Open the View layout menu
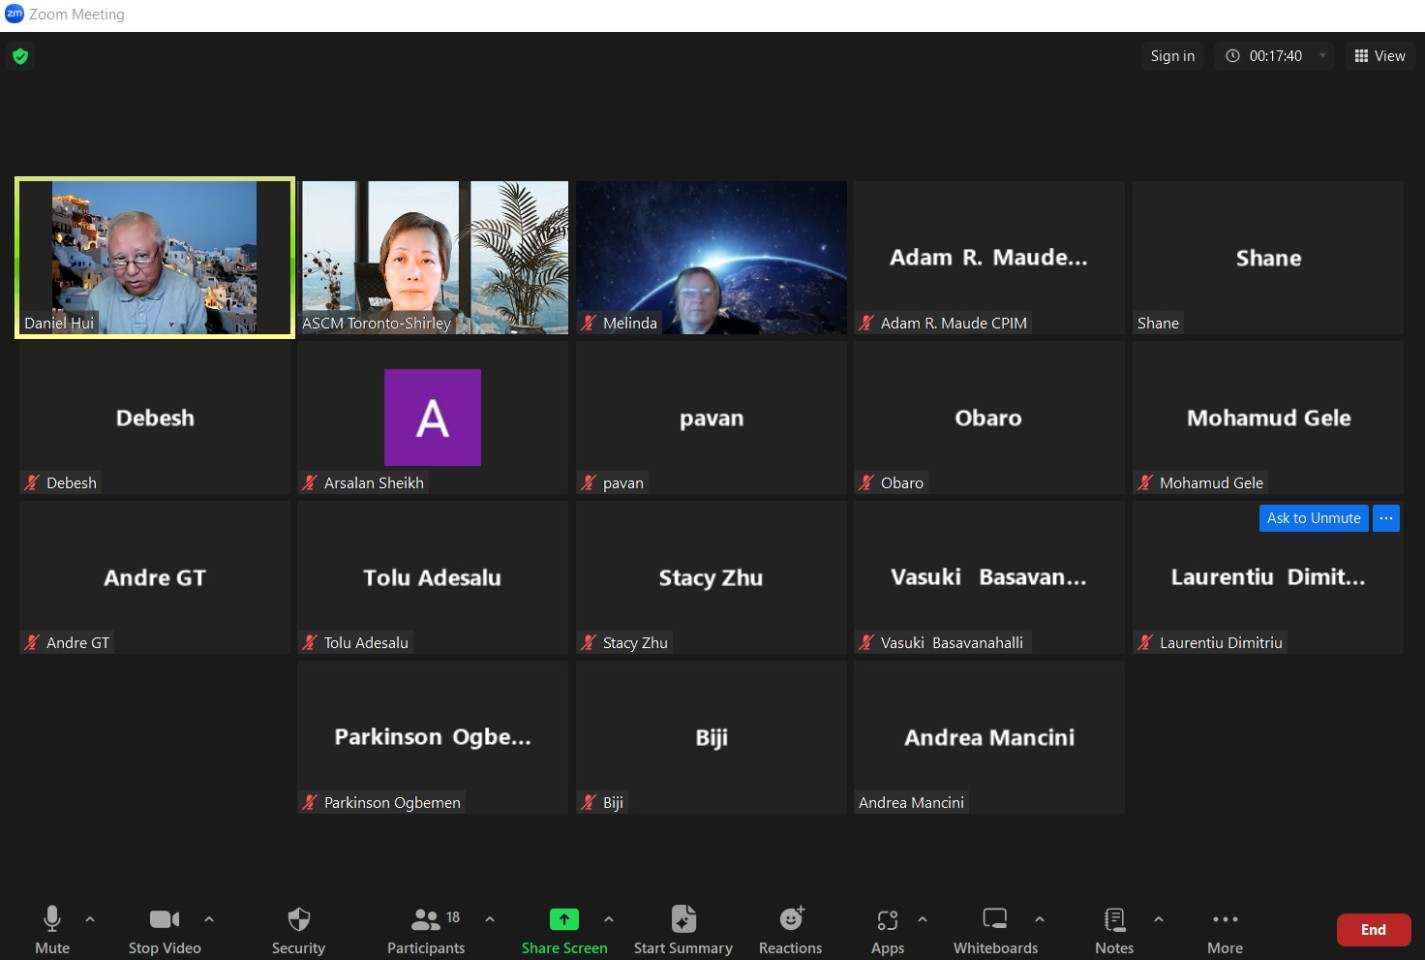Screen dimensions: 1425x960 1380,56
